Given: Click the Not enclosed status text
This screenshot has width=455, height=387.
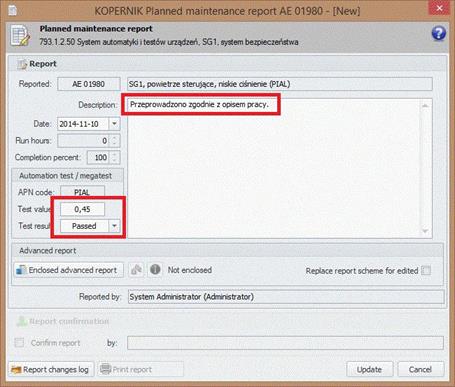Looking at the screenshot, I should 190,270.
